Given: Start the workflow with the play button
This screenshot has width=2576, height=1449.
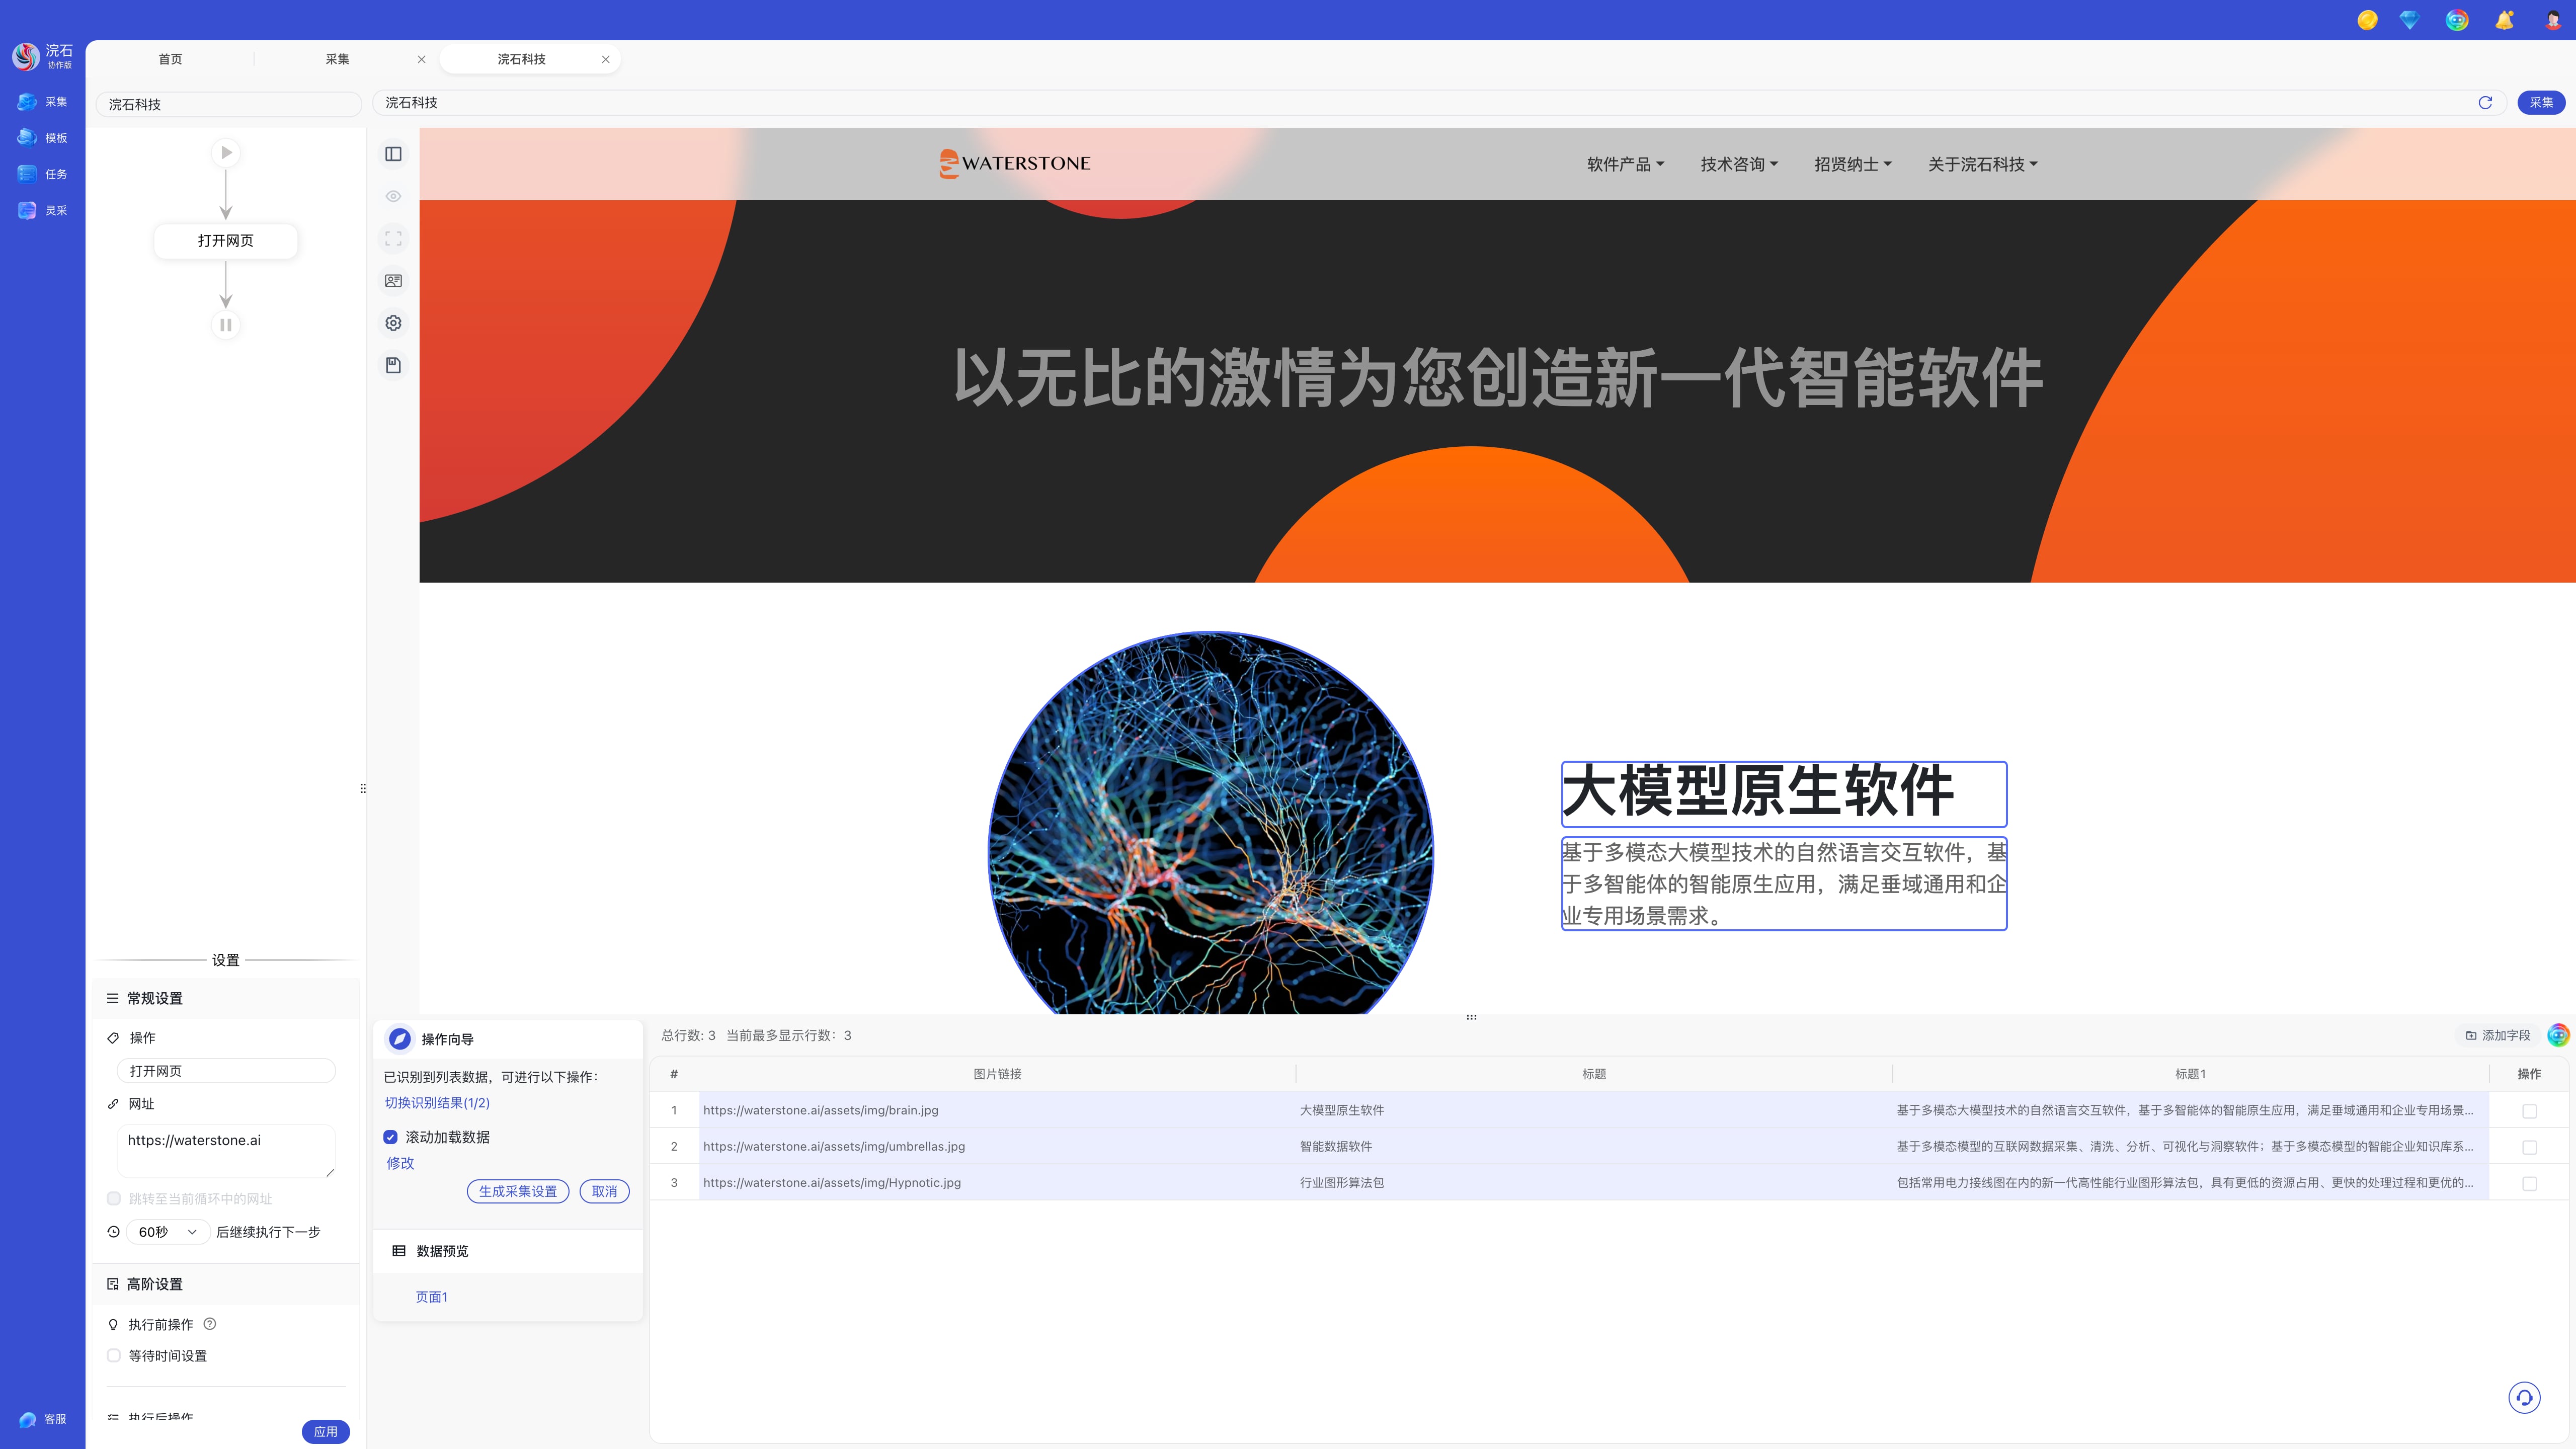Looking at the screenshot, I should click(226, 152).
